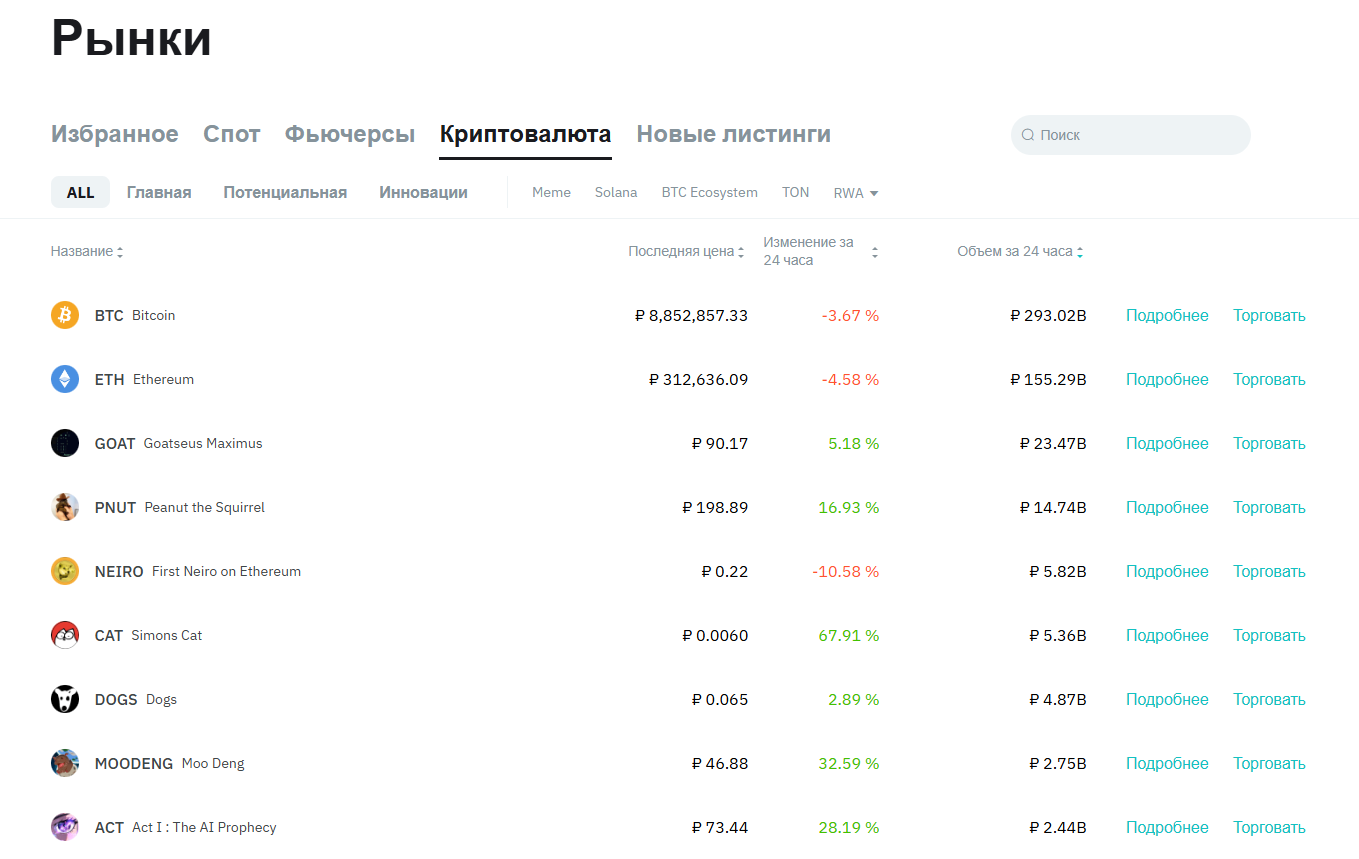The image size is (1359, 859).
Task: Select the Инновации filter
Action: point(423,192)
